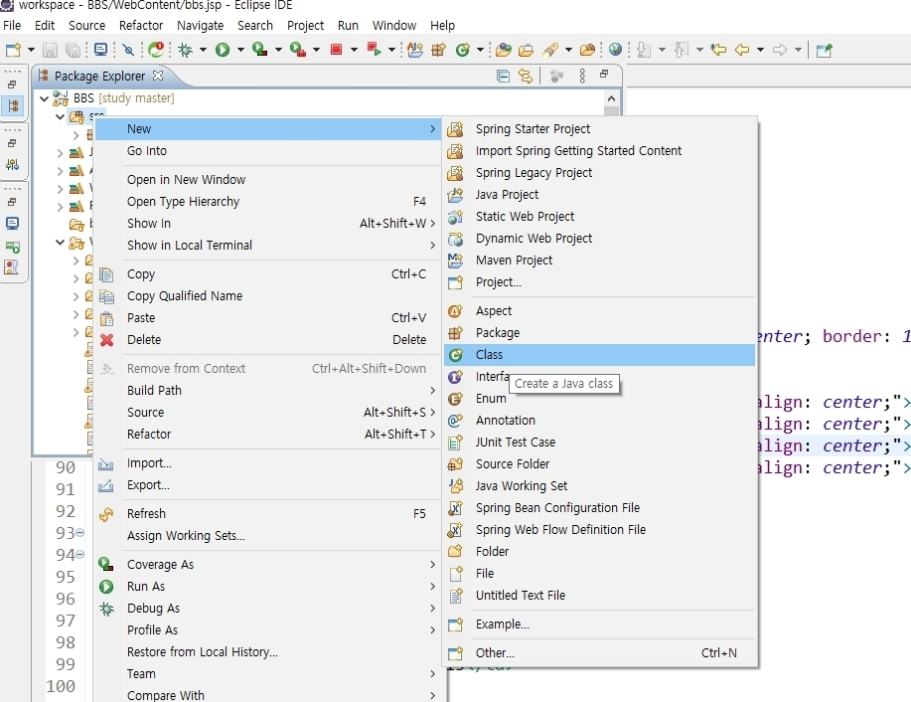This screenshot has width=911, height=702.
Task: Click the Skip All Breakpoints toolbar icon
Action: (x=128, y=50)
